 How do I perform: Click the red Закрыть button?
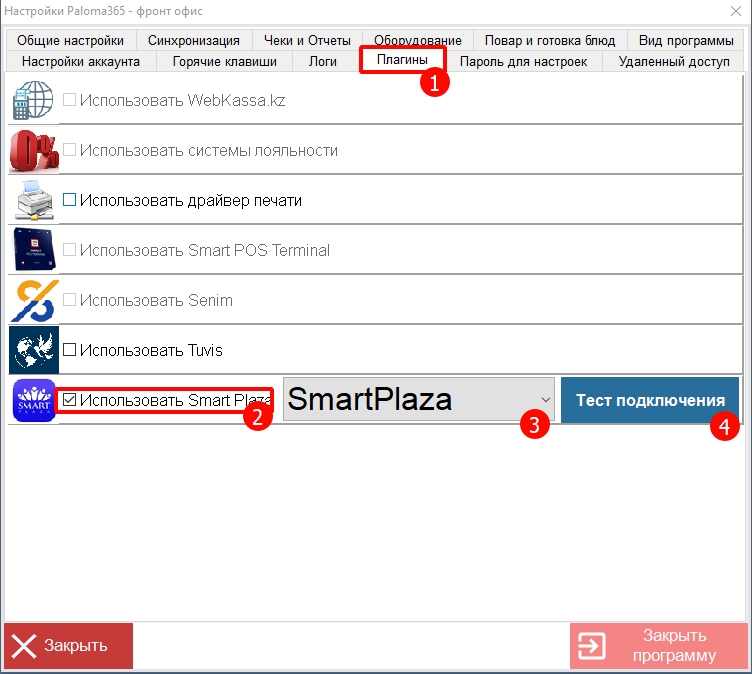(x=68, y=646)
